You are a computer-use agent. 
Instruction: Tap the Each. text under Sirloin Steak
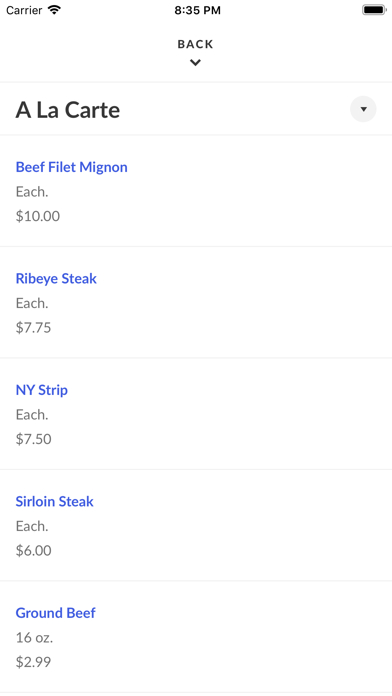tap(32, 526)
